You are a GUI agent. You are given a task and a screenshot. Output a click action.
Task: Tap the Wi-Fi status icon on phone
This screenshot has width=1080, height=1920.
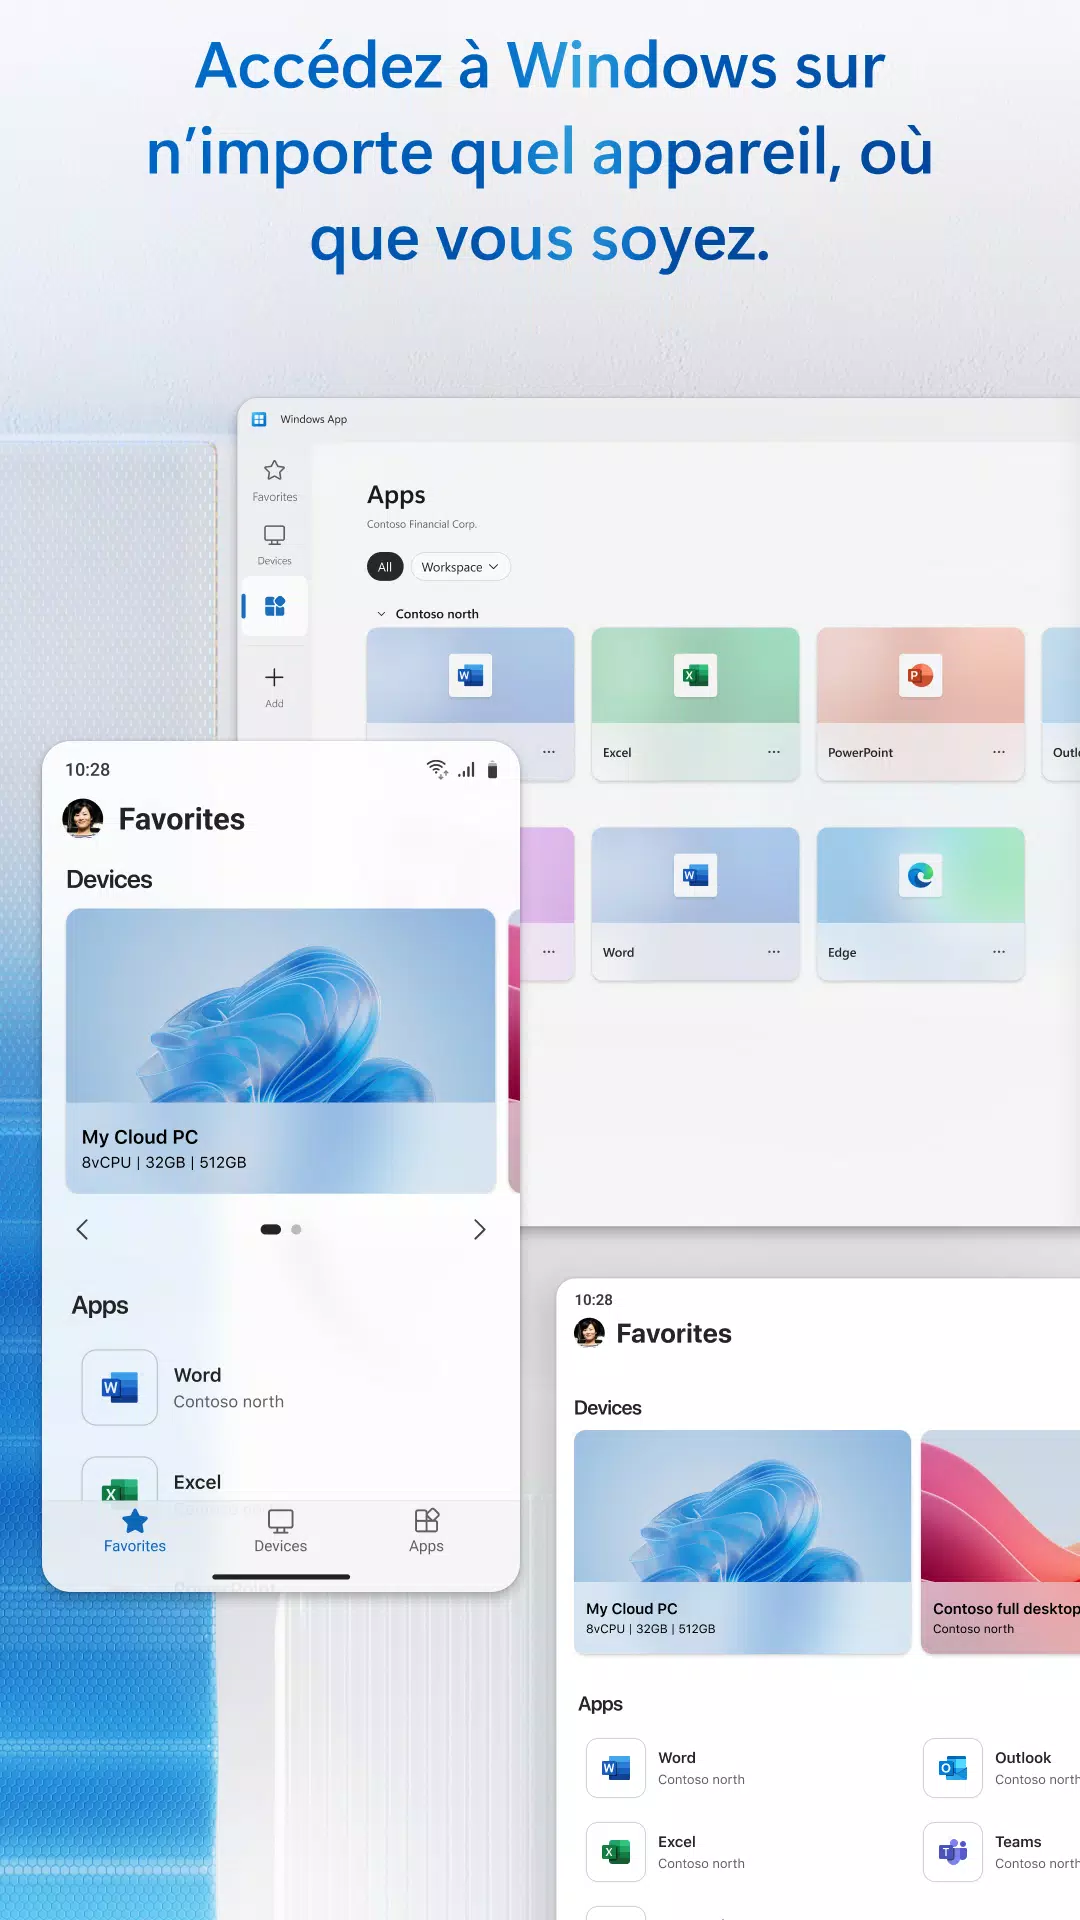pyautogui.click(x=437, y=769)
